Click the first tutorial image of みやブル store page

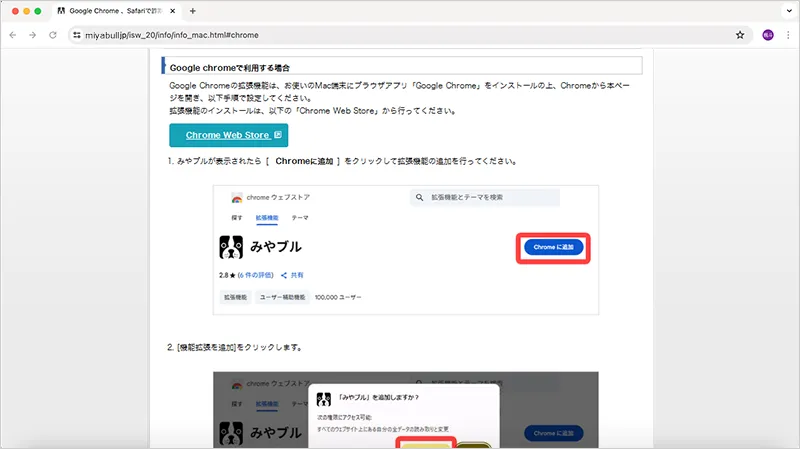pos(406,250)
